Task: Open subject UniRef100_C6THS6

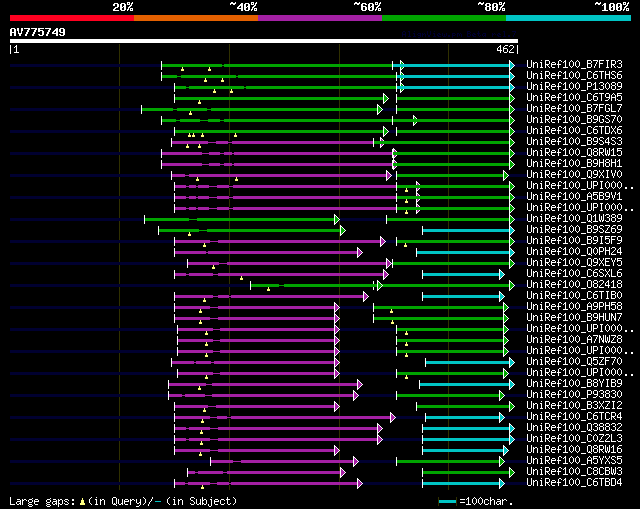Action: [574, 76]
